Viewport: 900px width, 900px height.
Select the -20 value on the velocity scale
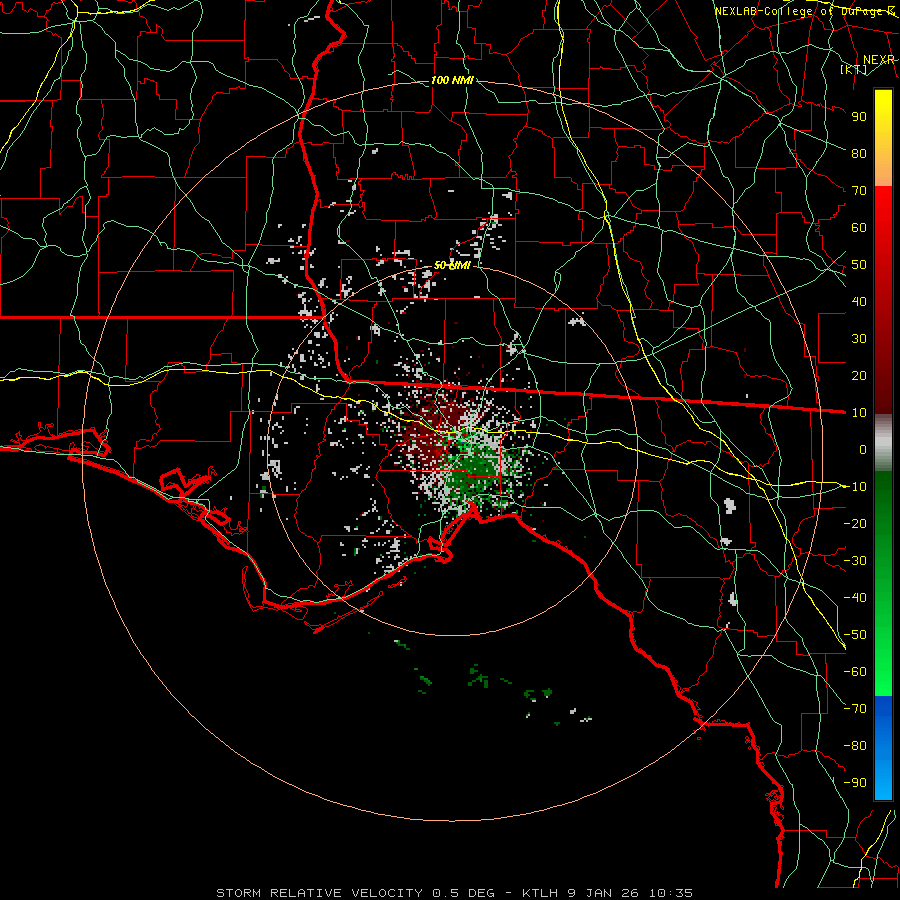pos(855,523)
